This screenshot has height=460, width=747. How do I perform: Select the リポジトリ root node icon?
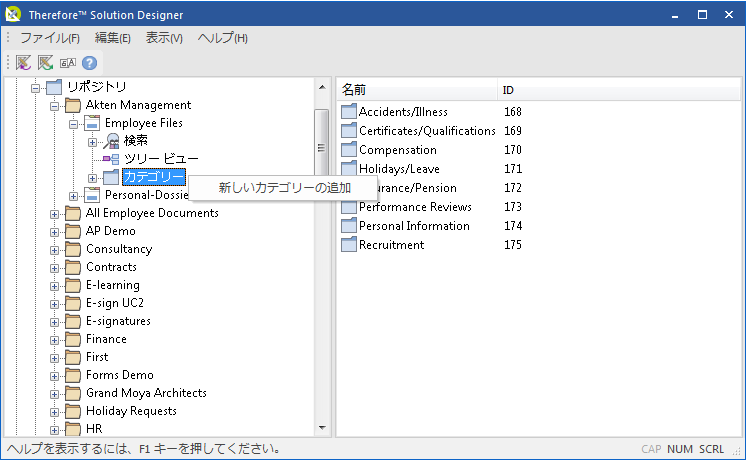pyautogui.click(x=54, y=87)
